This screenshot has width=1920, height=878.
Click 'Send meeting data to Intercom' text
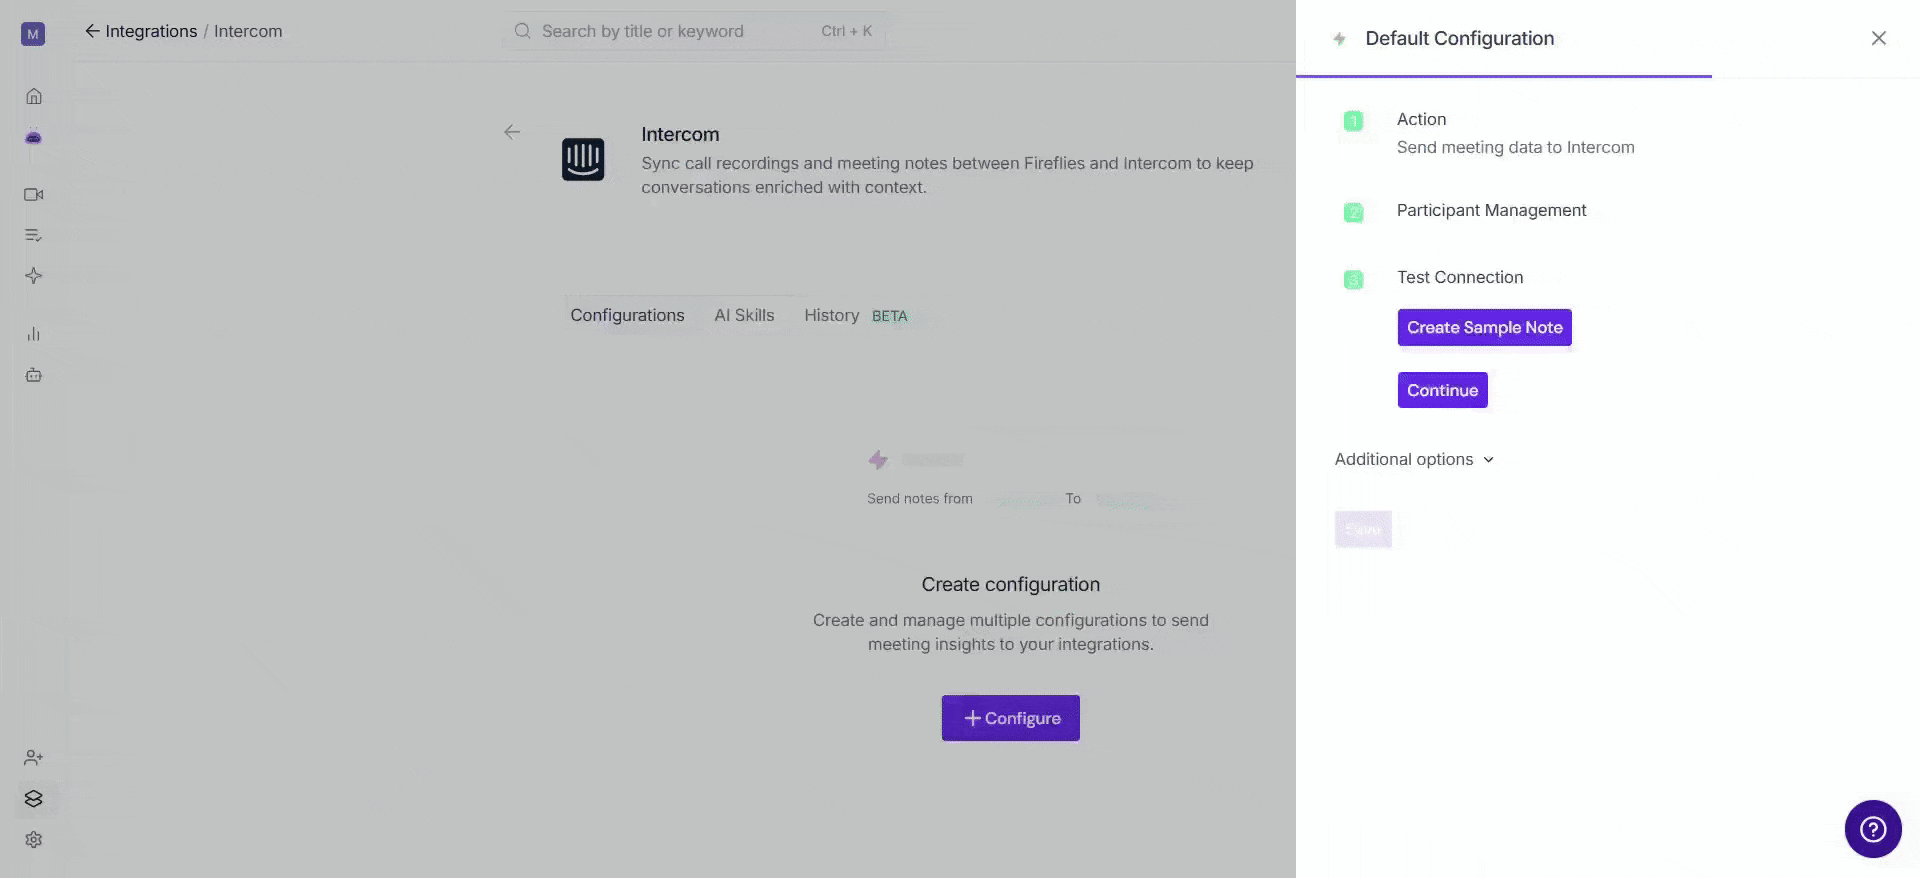(x=1516, y=147)
